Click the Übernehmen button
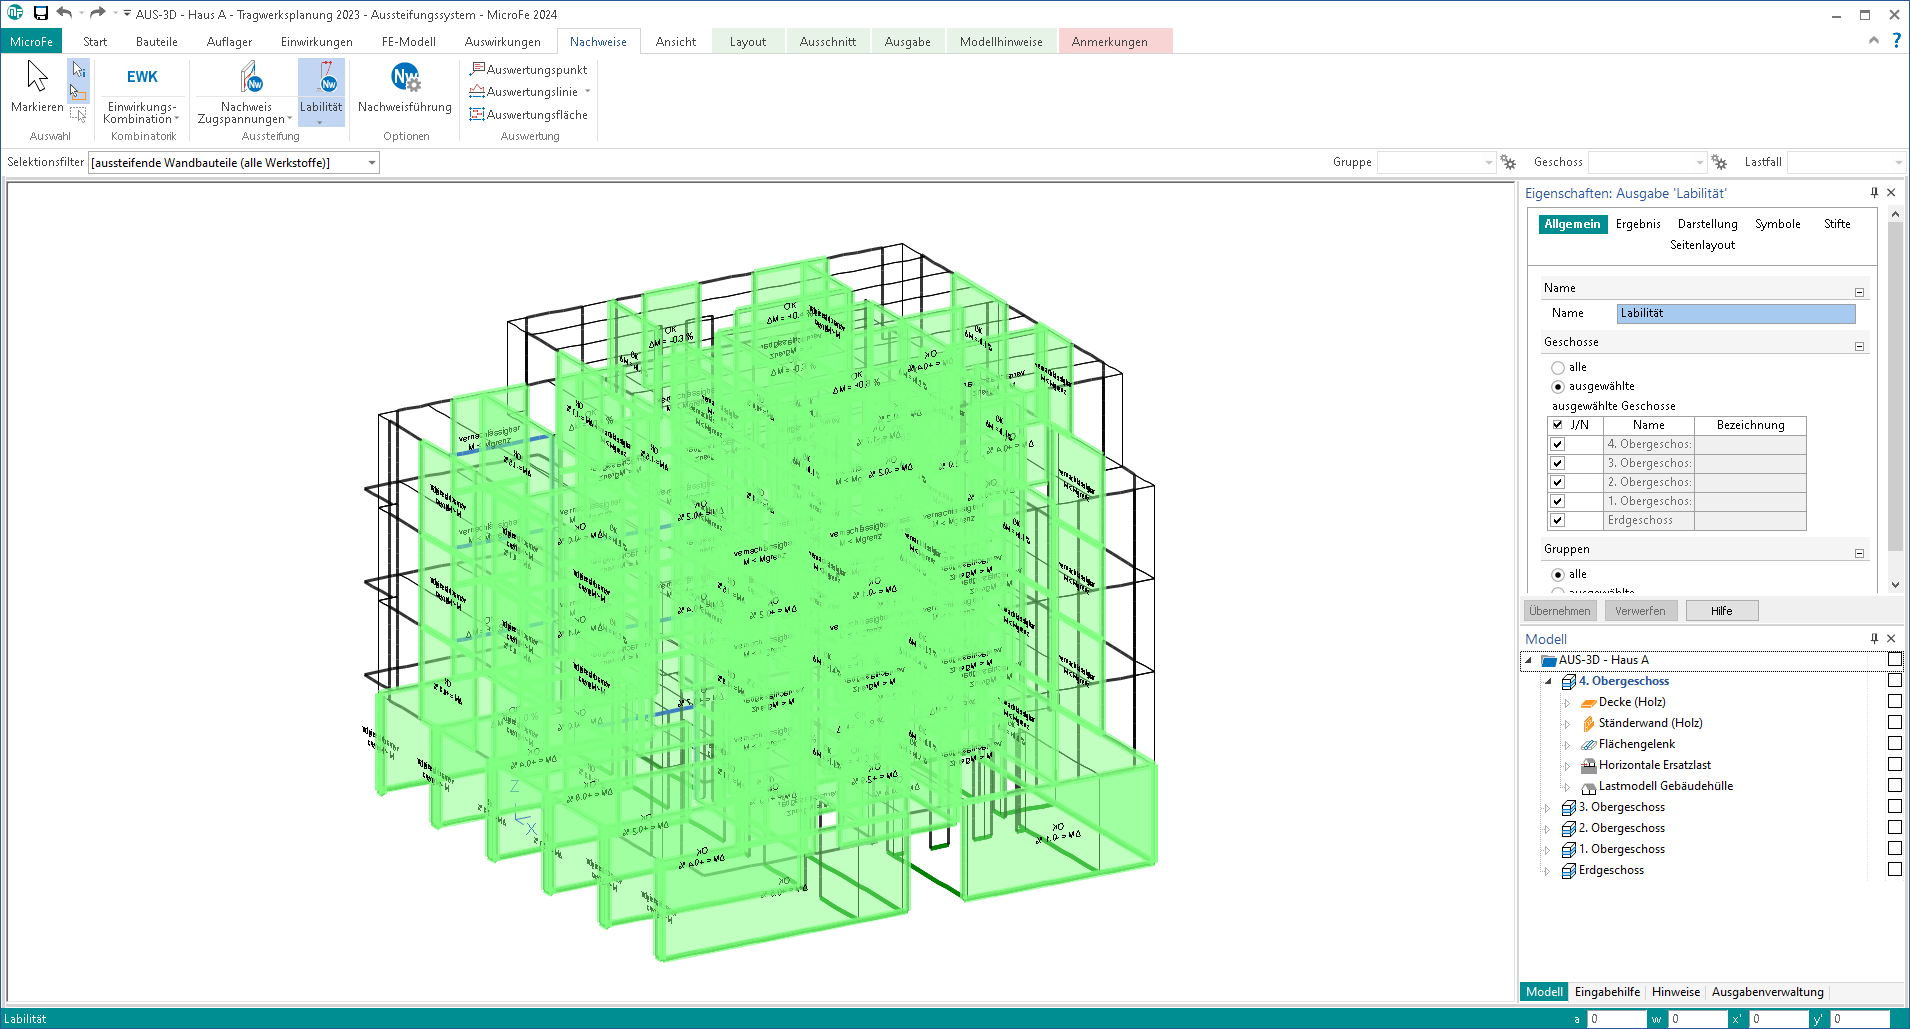Viewport: 1910px width, 1029px height. point(1559,611)
